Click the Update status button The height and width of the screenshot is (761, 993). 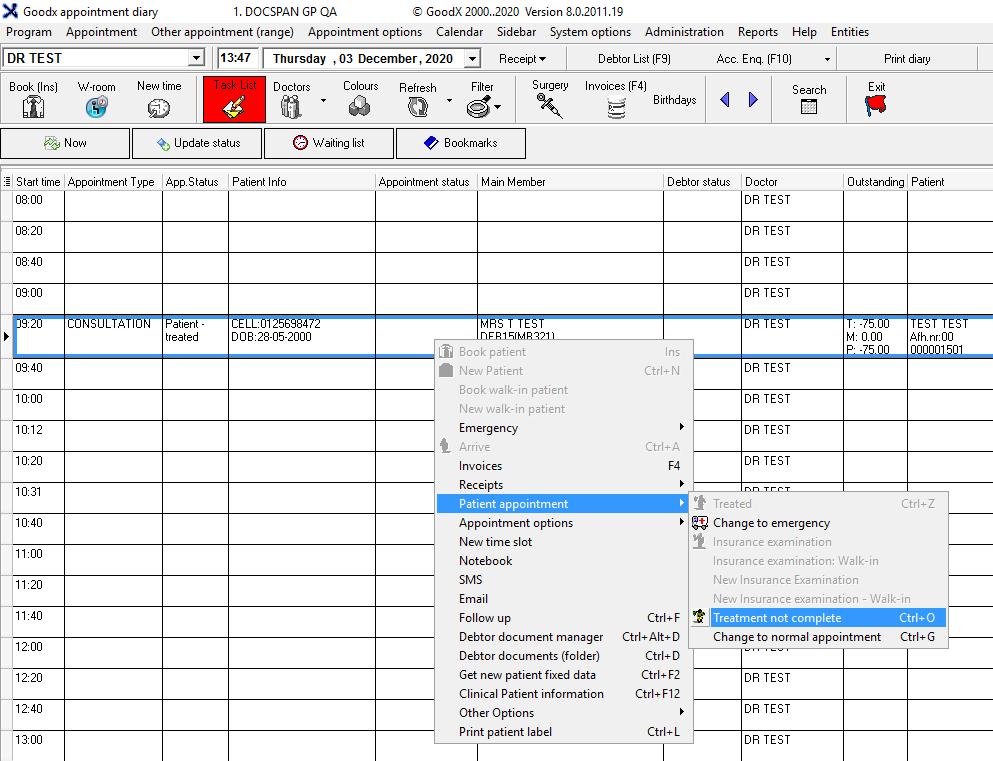click(x=197, y=143)
